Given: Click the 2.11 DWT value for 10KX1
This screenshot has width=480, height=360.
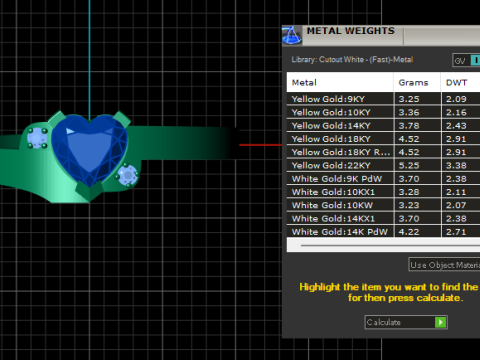Looking at the screenshot, I should (x=456, y=192).
